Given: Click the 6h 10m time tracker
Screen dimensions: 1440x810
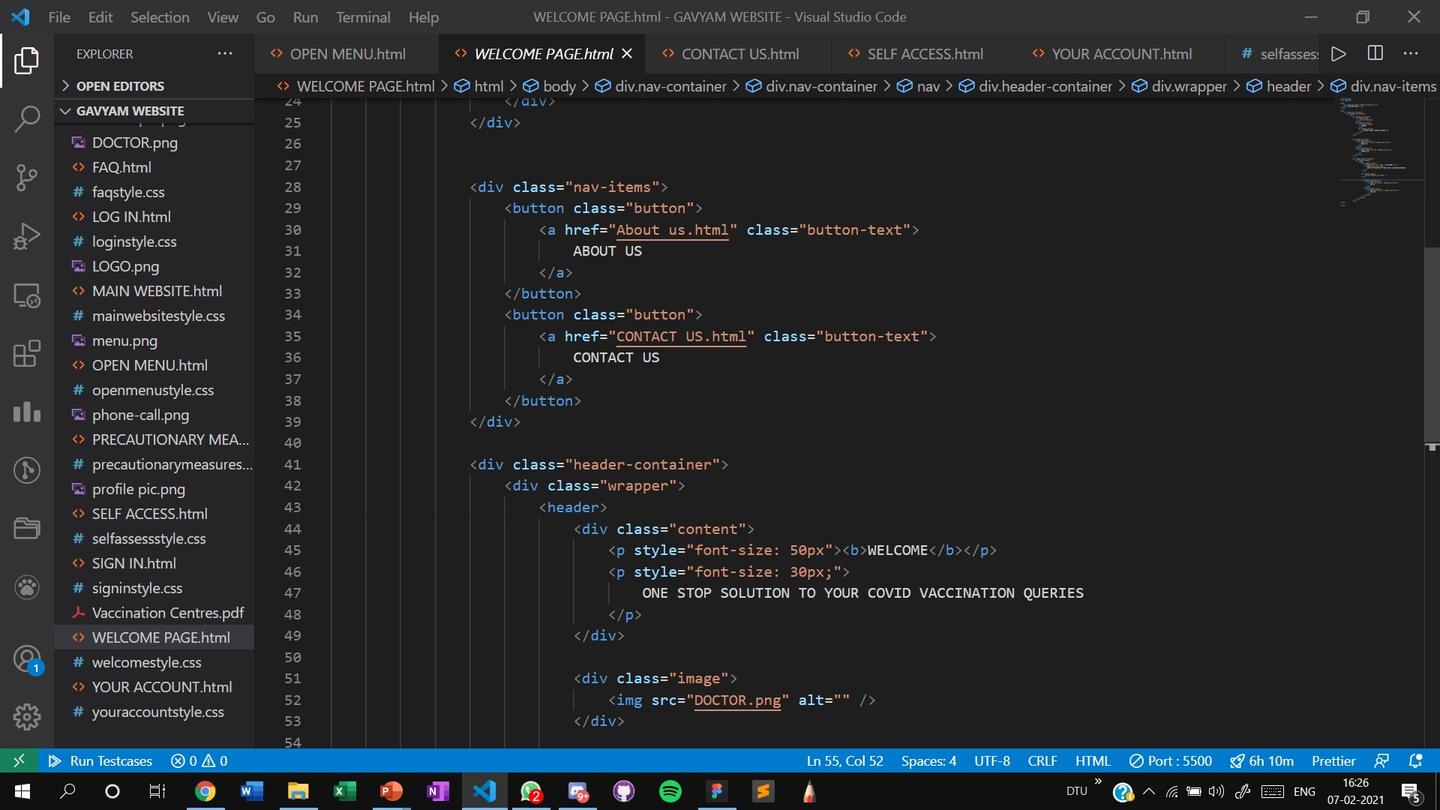Looking at the screenshot, I should [1262, 761].
